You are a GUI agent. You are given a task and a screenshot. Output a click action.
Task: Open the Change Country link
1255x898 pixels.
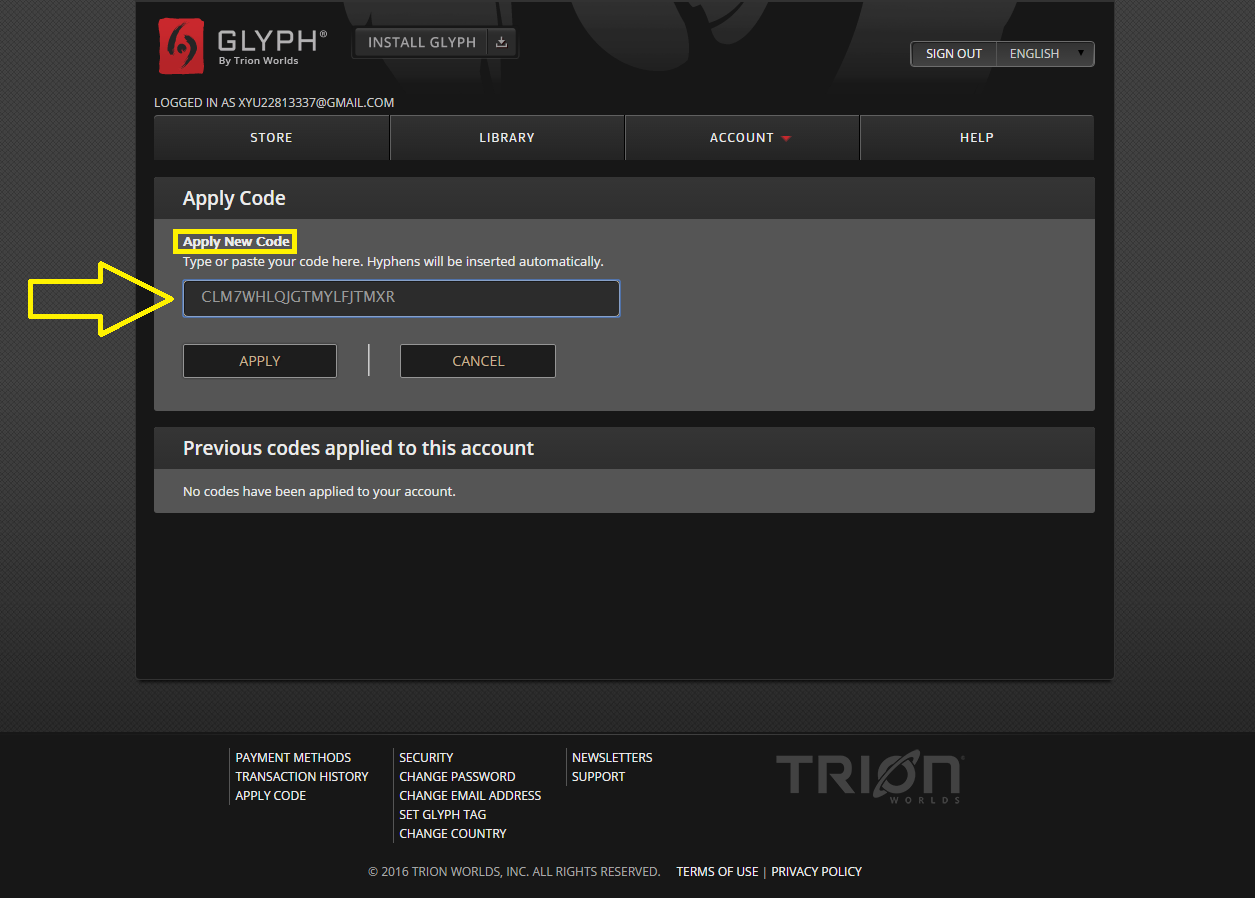click(x=453, y=834)
